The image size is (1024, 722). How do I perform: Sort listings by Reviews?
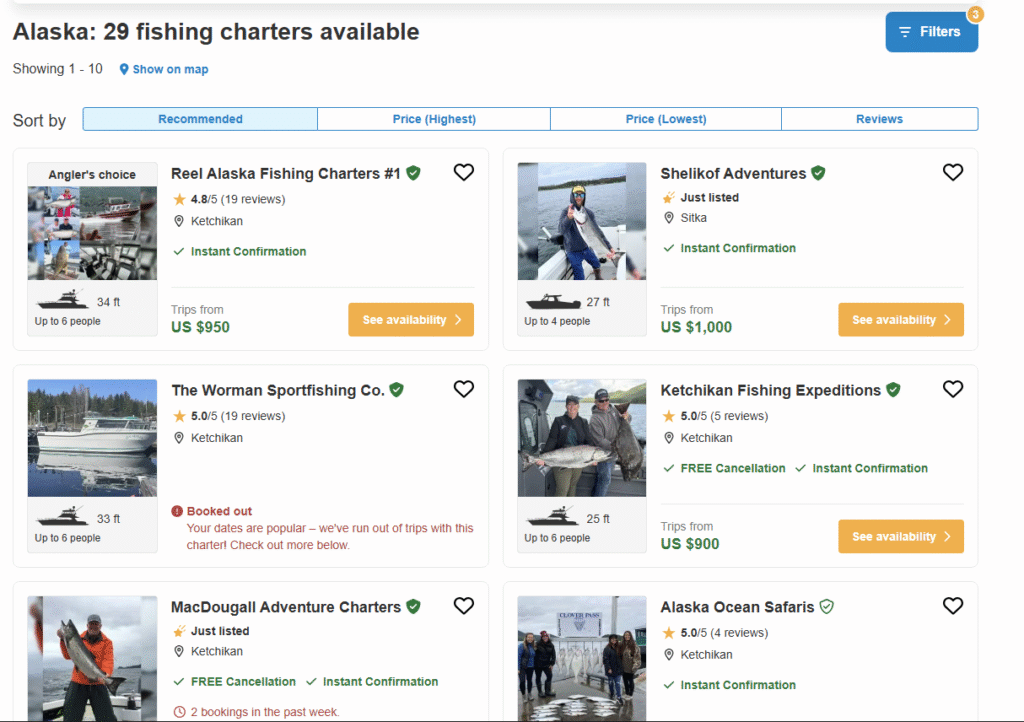[880, 119]
